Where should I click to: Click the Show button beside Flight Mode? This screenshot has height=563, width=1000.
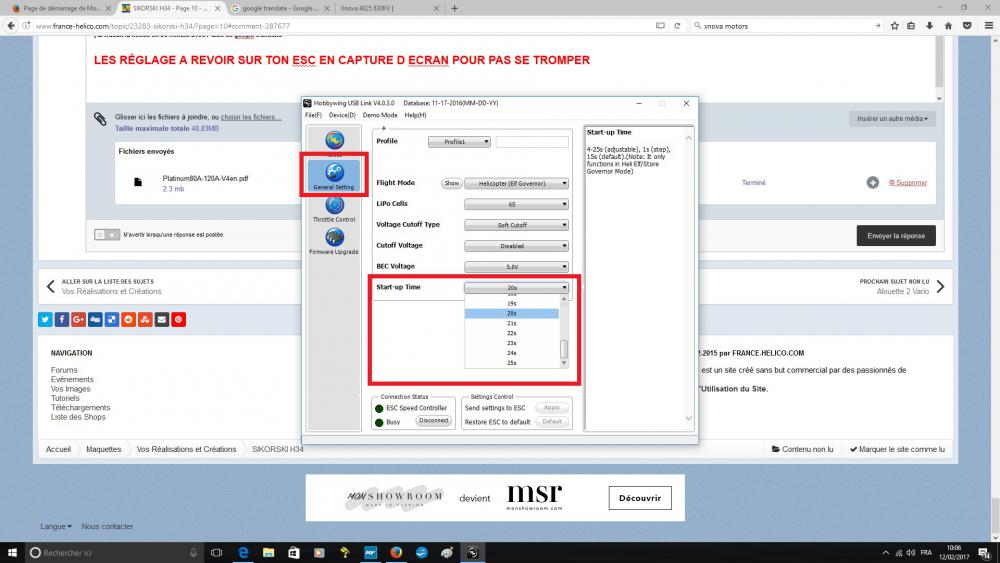[452, 184]
